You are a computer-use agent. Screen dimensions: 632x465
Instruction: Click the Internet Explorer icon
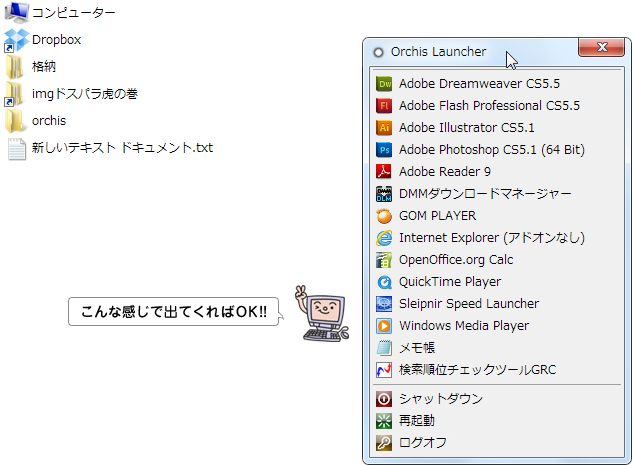coord(384,238)
